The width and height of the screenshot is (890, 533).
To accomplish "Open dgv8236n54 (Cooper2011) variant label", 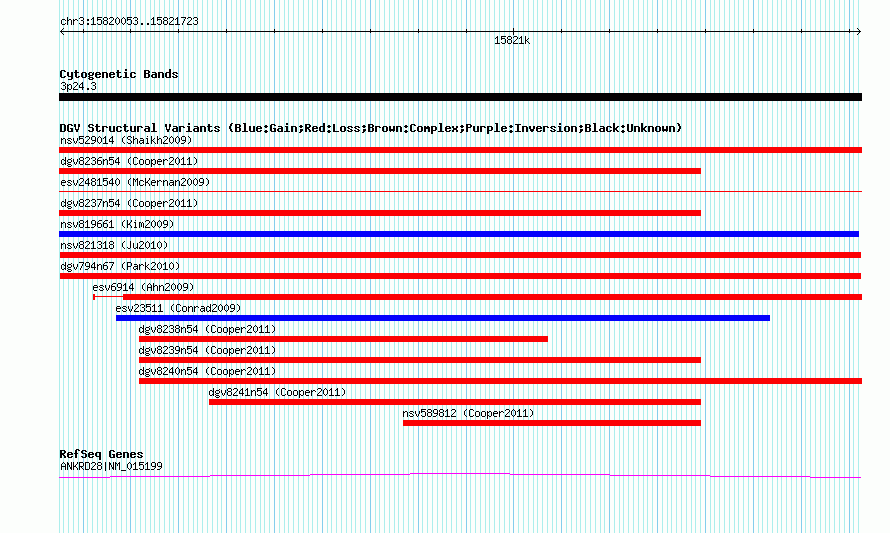I will point(129,161).
